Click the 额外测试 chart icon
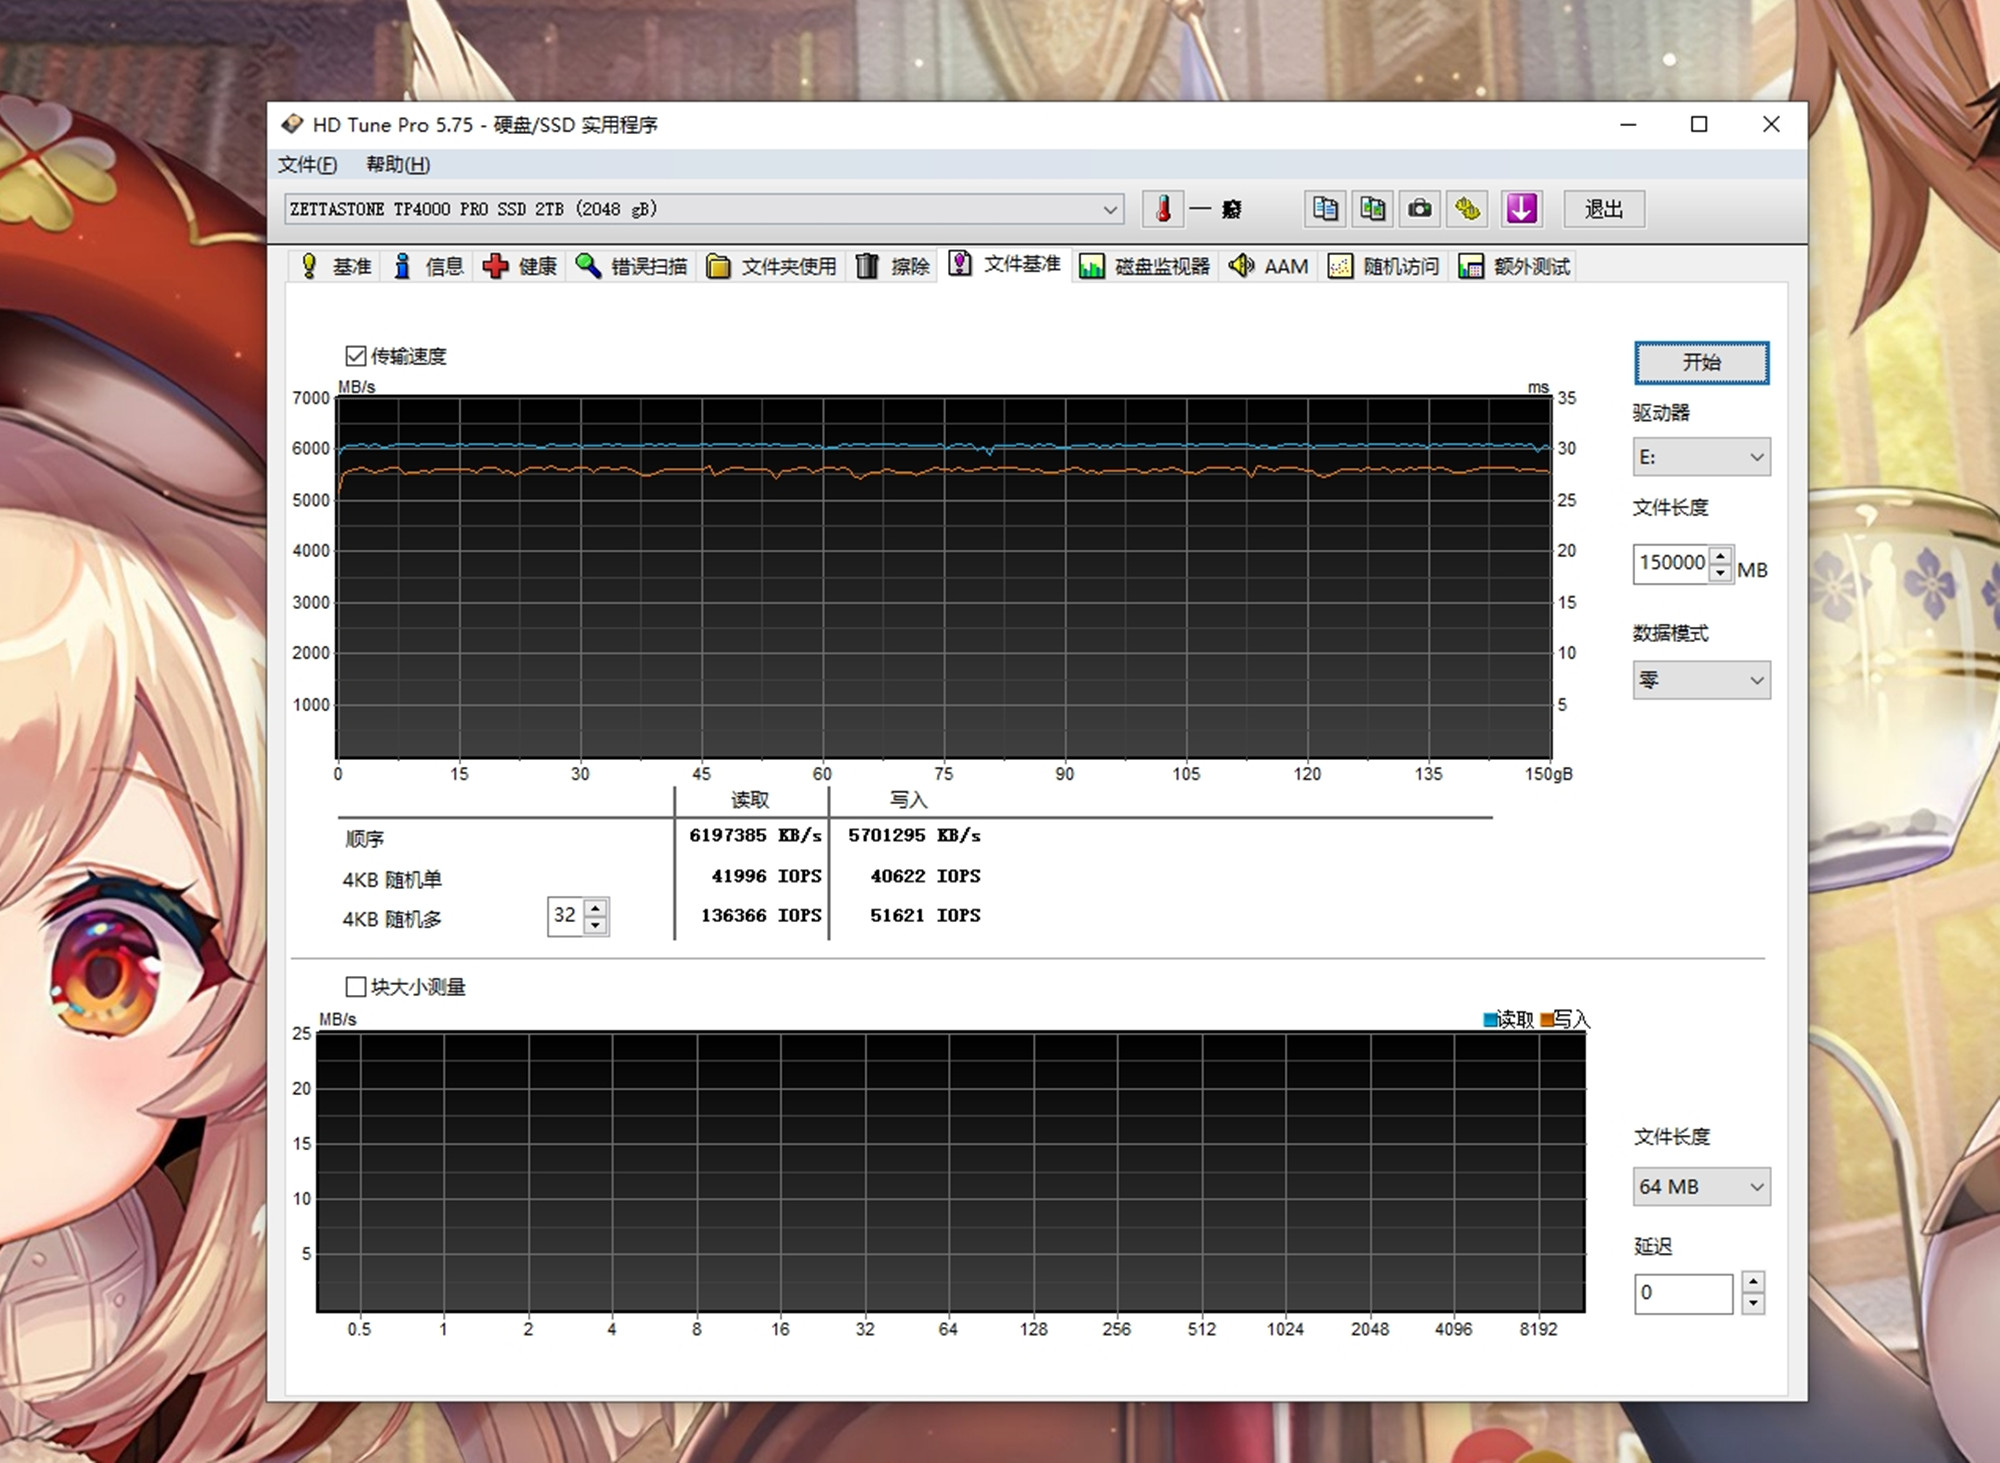The width and height of the screenshot is (2000, 1463). coord(1470,266)
